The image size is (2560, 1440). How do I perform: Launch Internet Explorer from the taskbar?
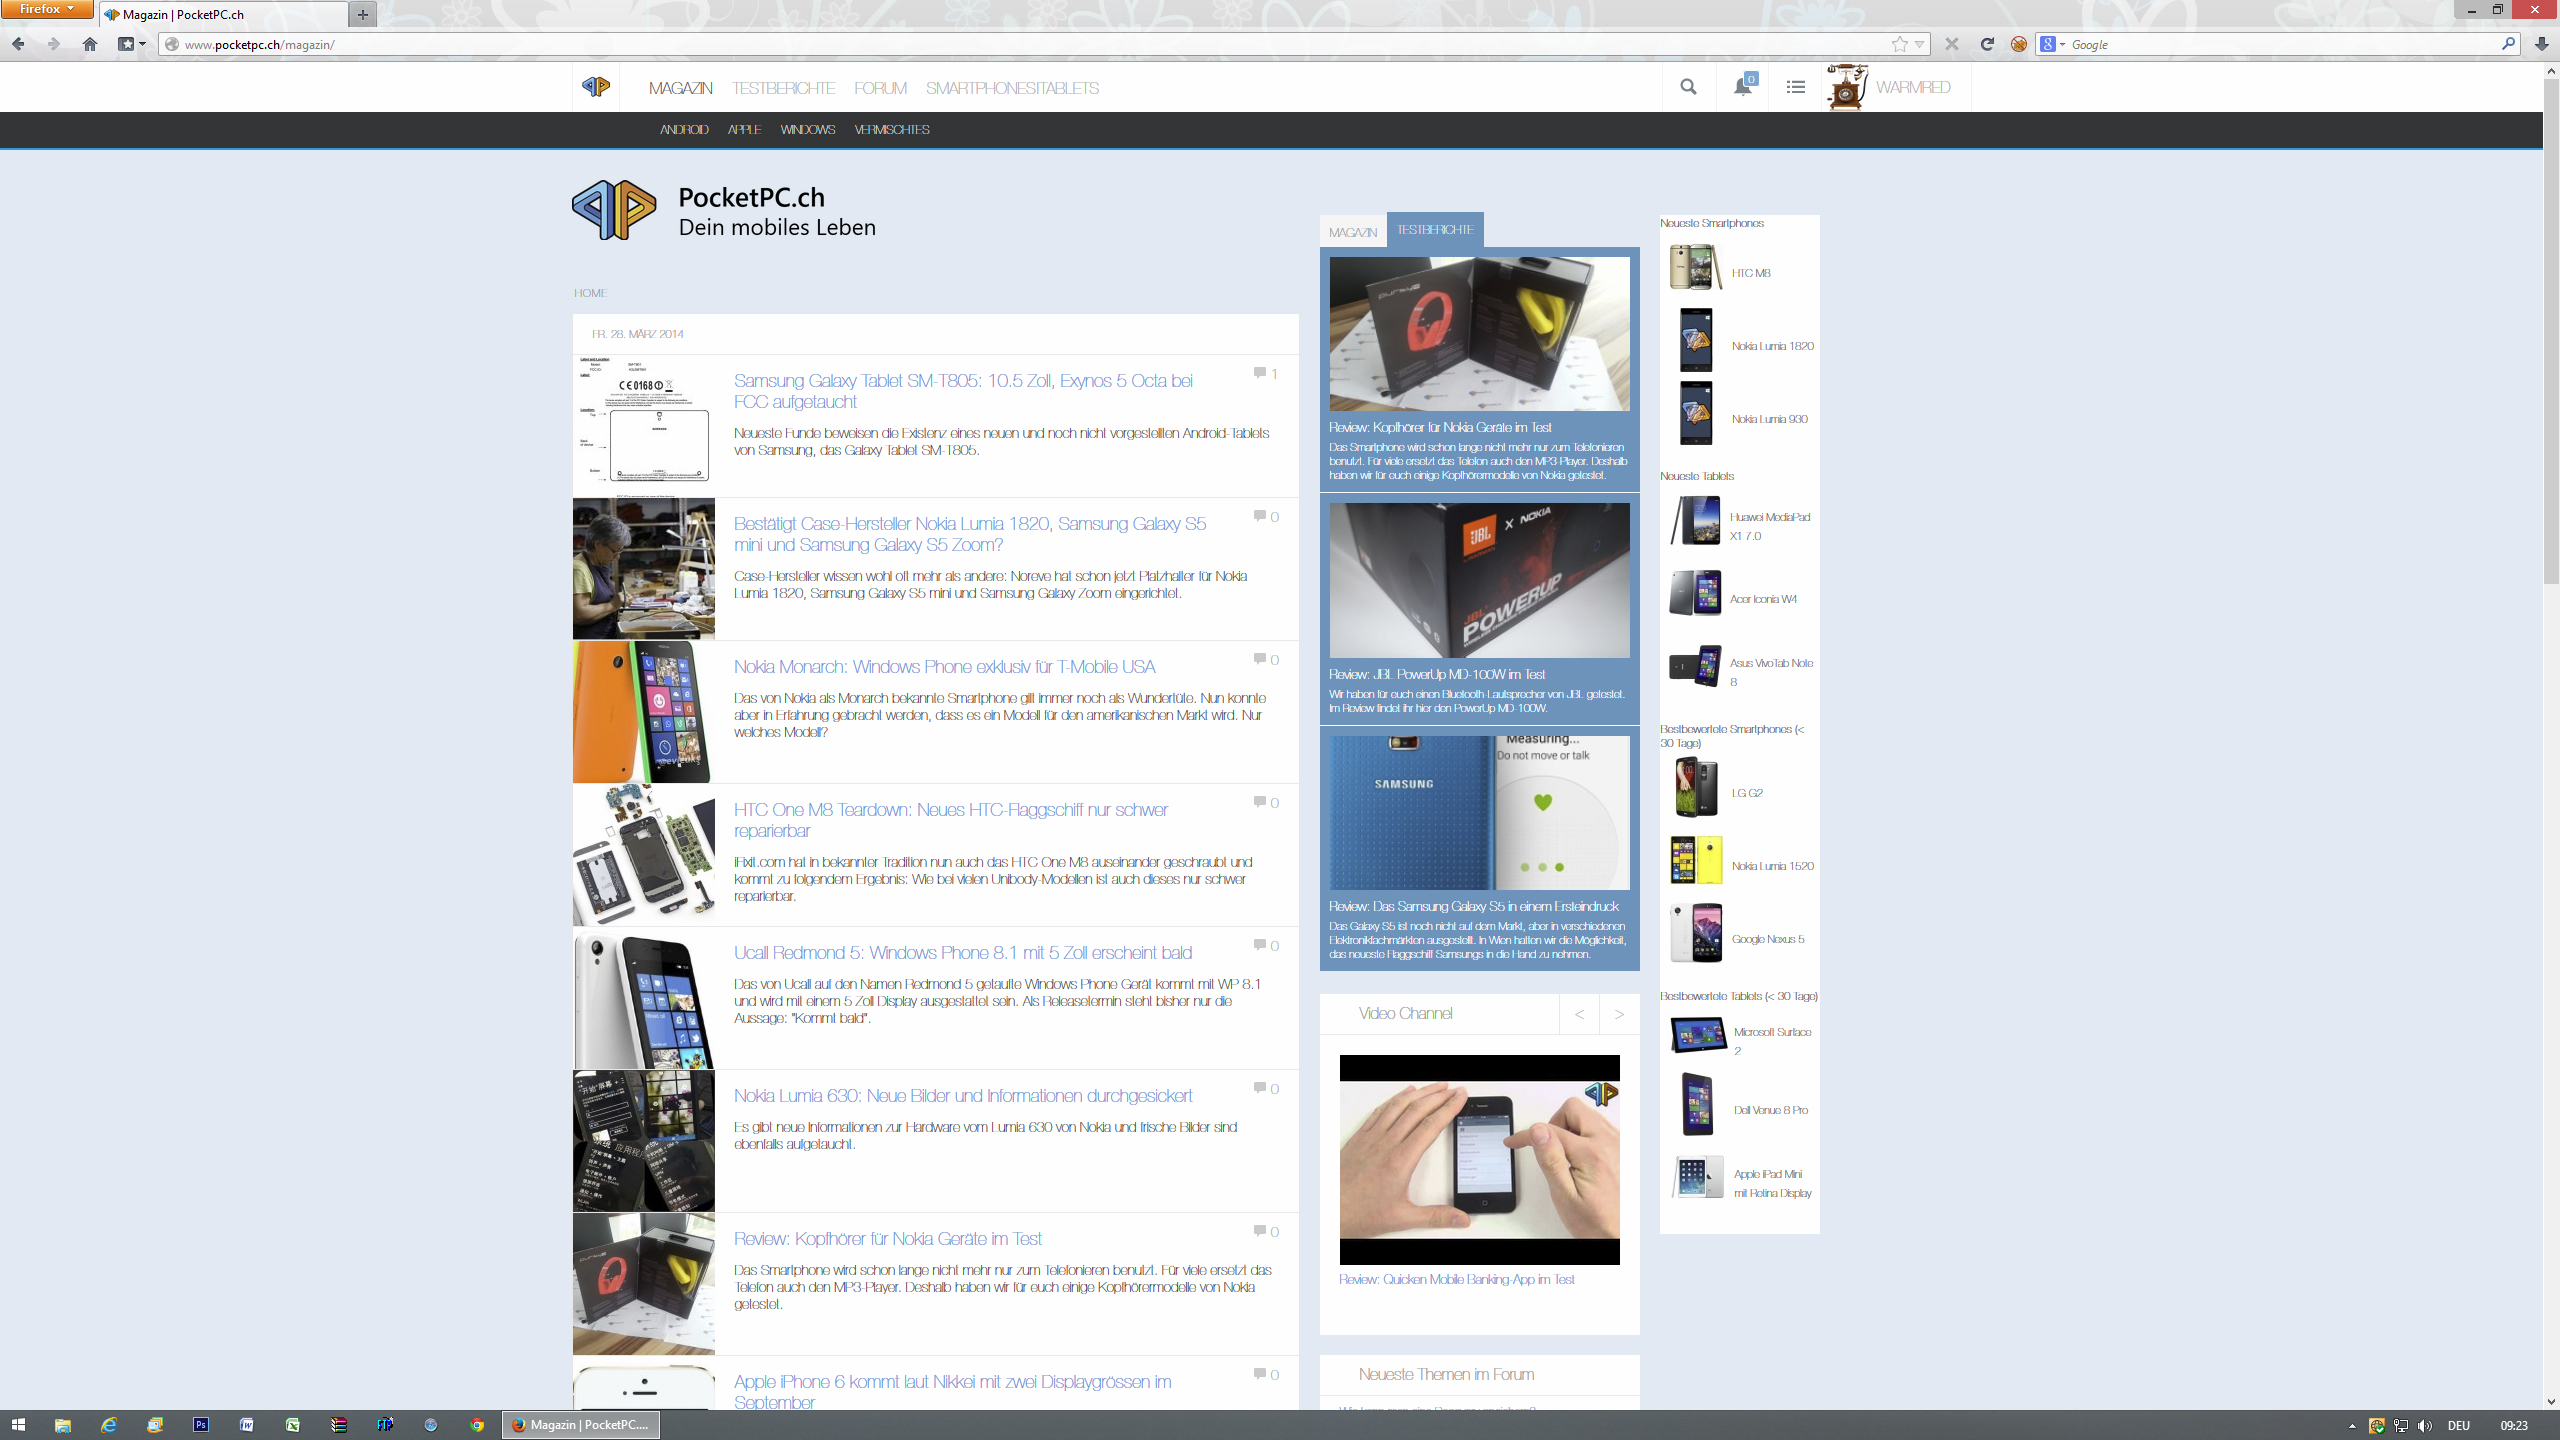pyautogui.click(x=109, y=1425)
